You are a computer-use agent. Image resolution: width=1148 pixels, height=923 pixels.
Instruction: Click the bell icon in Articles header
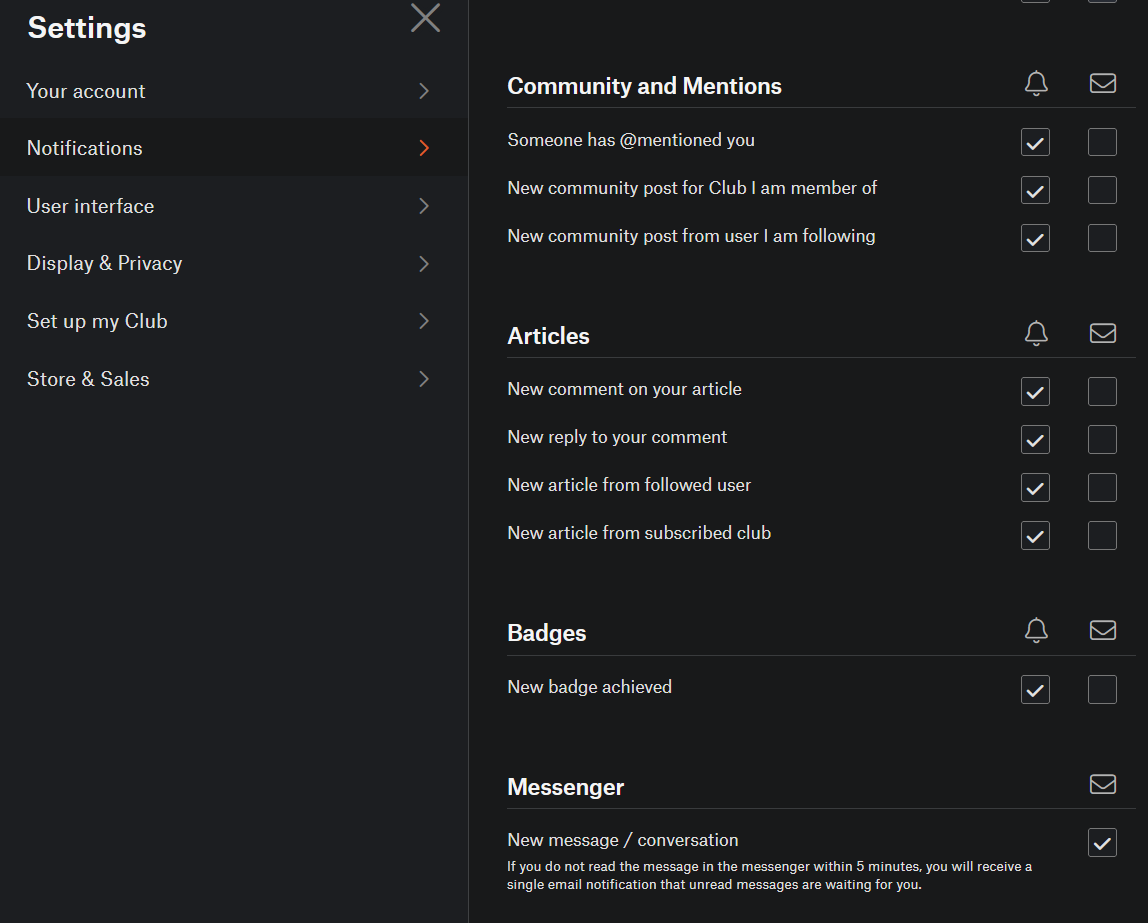[x=1036, y=334]
